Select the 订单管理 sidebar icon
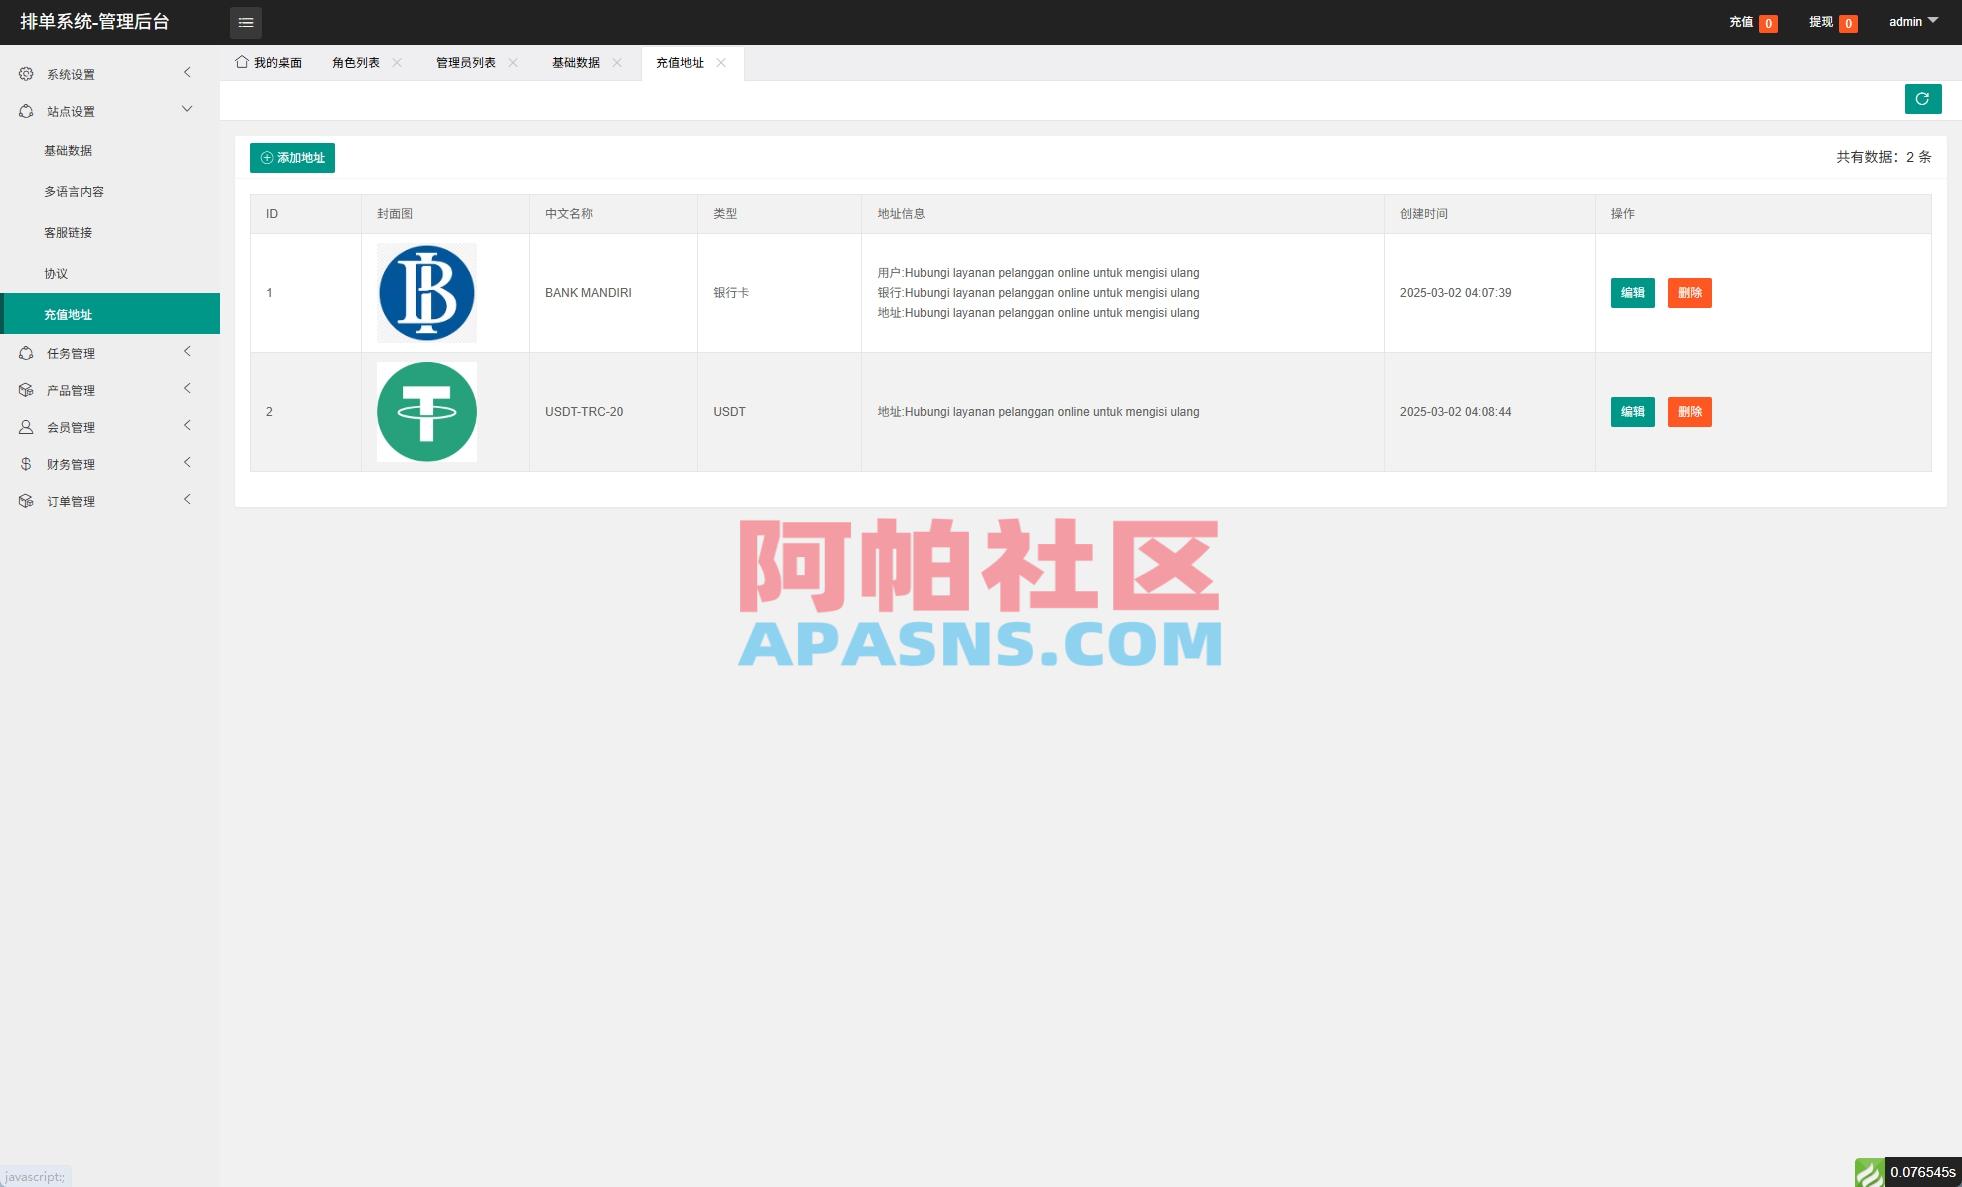The image size is (1962, 1187). [25, 500]
